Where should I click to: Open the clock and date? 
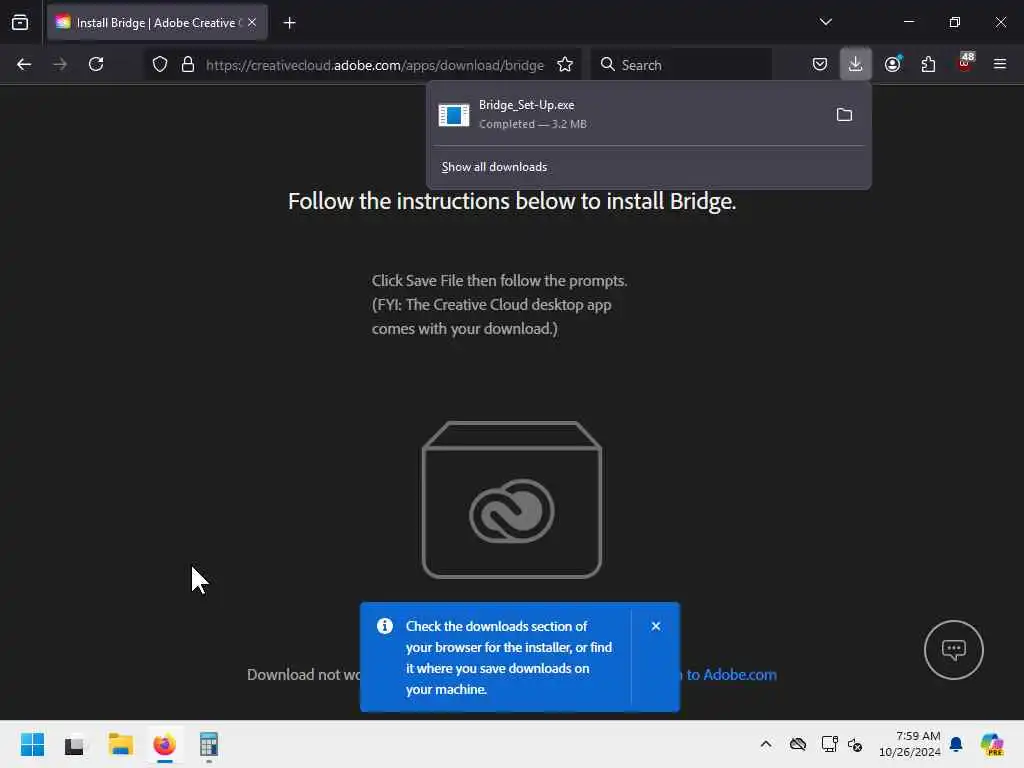tap(910, 744)
